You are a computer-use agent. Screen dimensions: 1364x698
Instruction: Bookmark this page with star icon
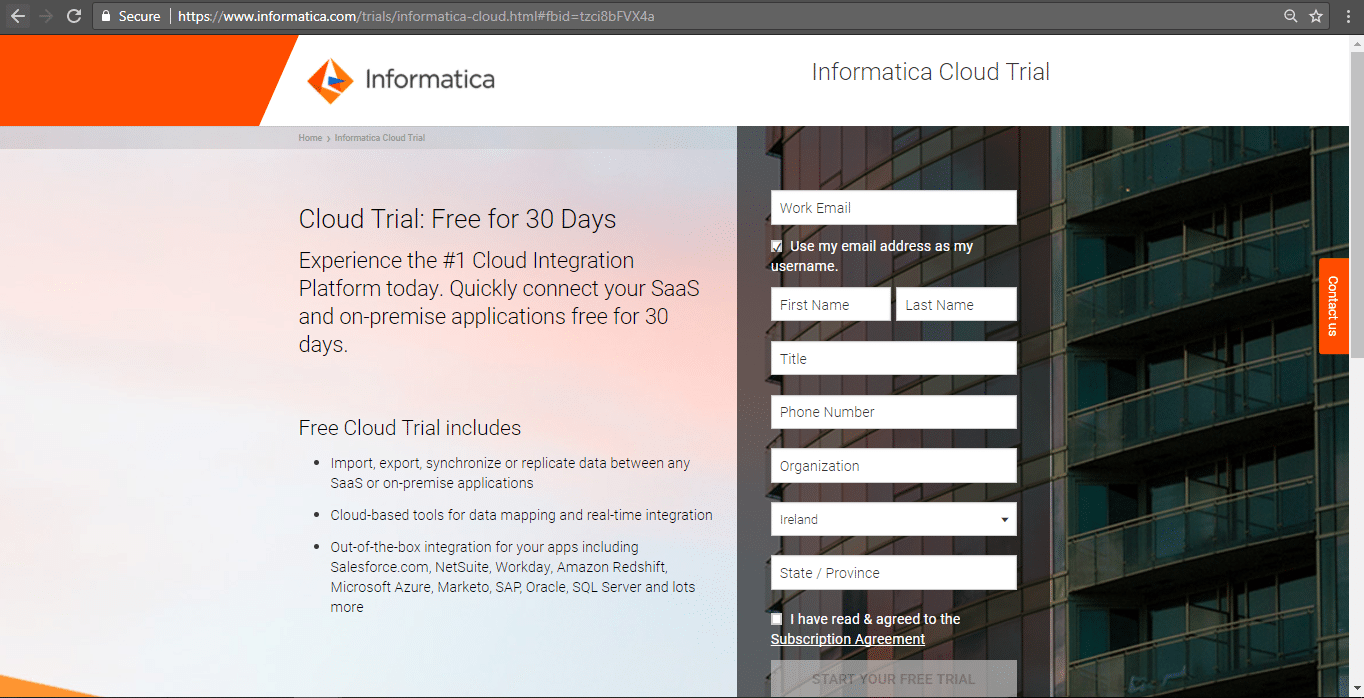(1316, 16)
